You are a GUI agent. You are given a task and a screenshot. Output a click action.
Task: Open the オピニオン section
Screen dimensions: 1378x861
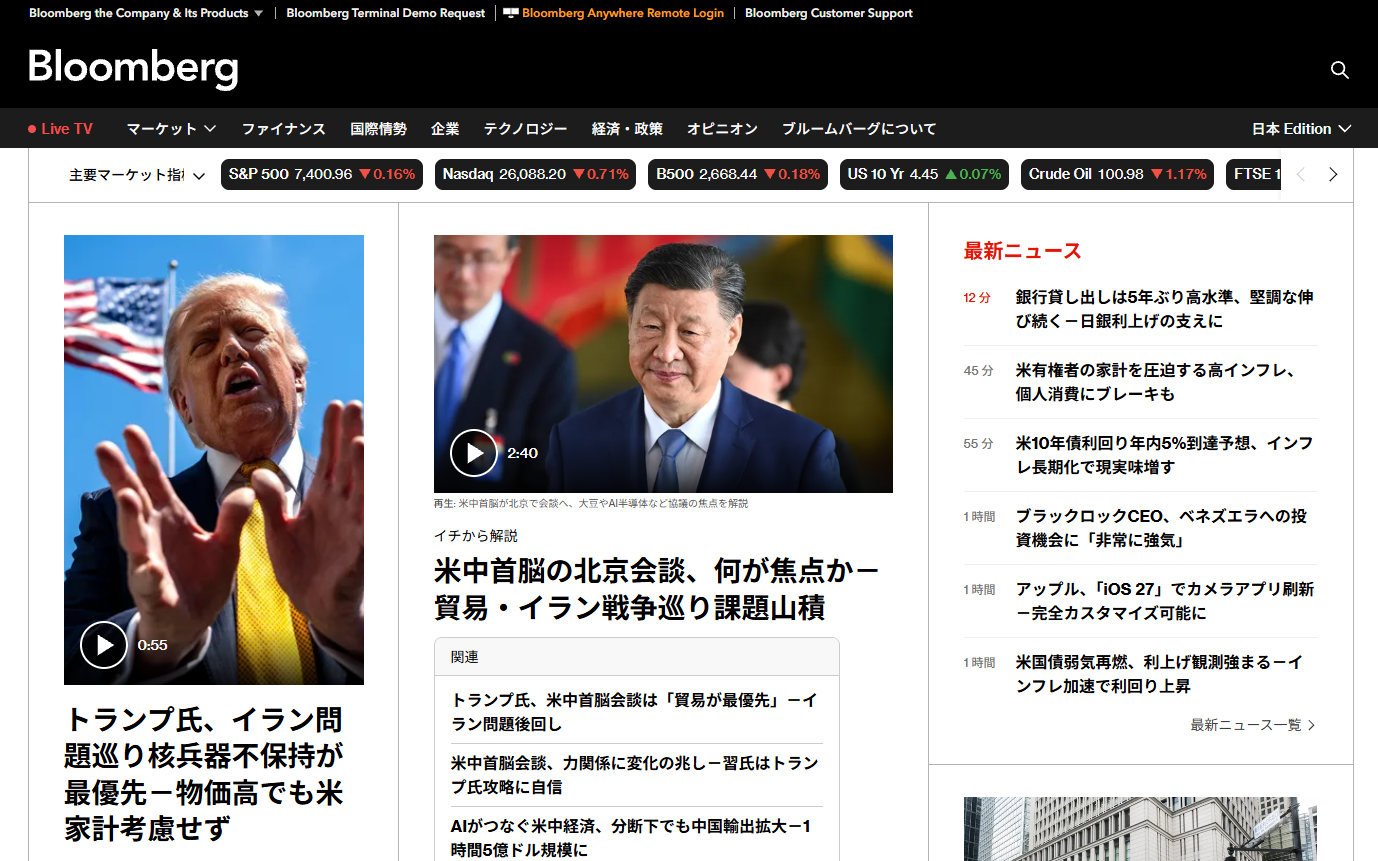(x=722, y=129)
